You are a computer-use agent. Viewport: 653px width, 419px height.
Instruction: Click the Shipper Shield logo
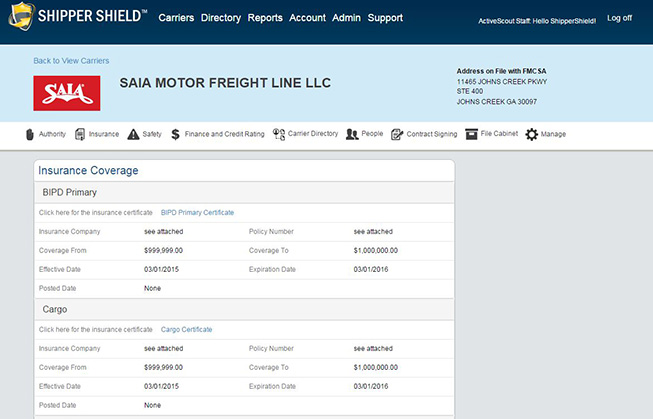coord(76,18)
